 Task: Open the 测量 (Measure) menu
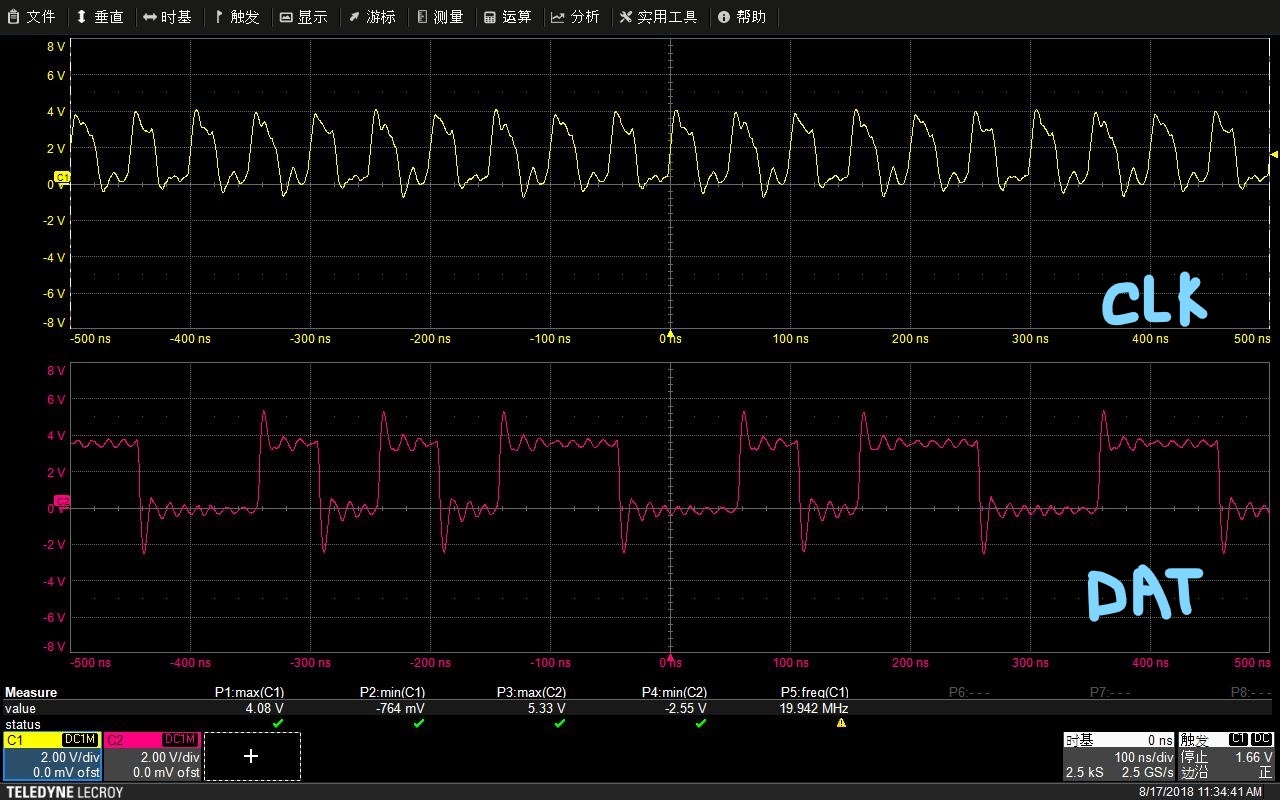[x=440, y=17]
